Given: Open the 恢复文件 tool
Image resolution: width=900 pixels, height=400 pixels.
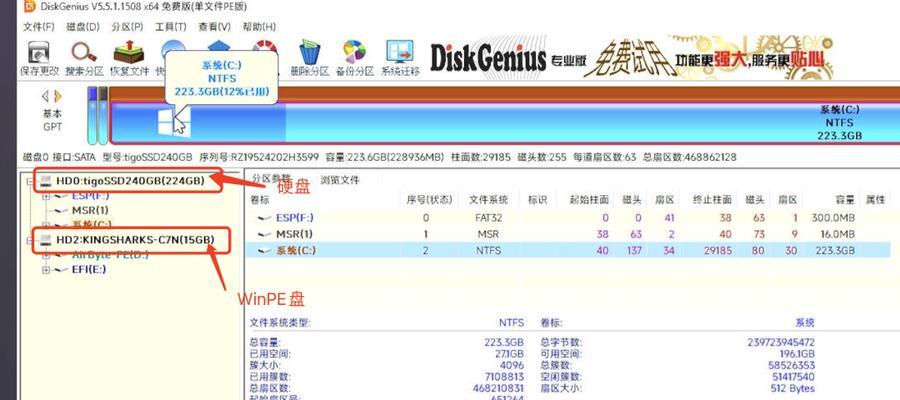Looking at the screenshot, I should pyautogui.click(x=129, y=59).
